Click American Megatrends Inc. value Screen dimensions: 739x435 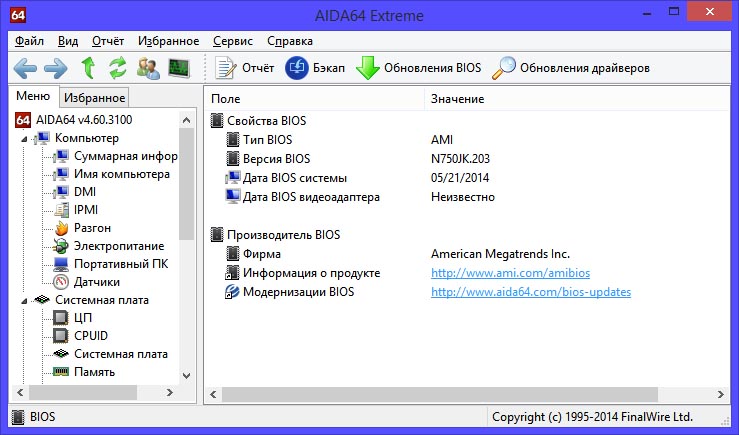coord(501,254)
